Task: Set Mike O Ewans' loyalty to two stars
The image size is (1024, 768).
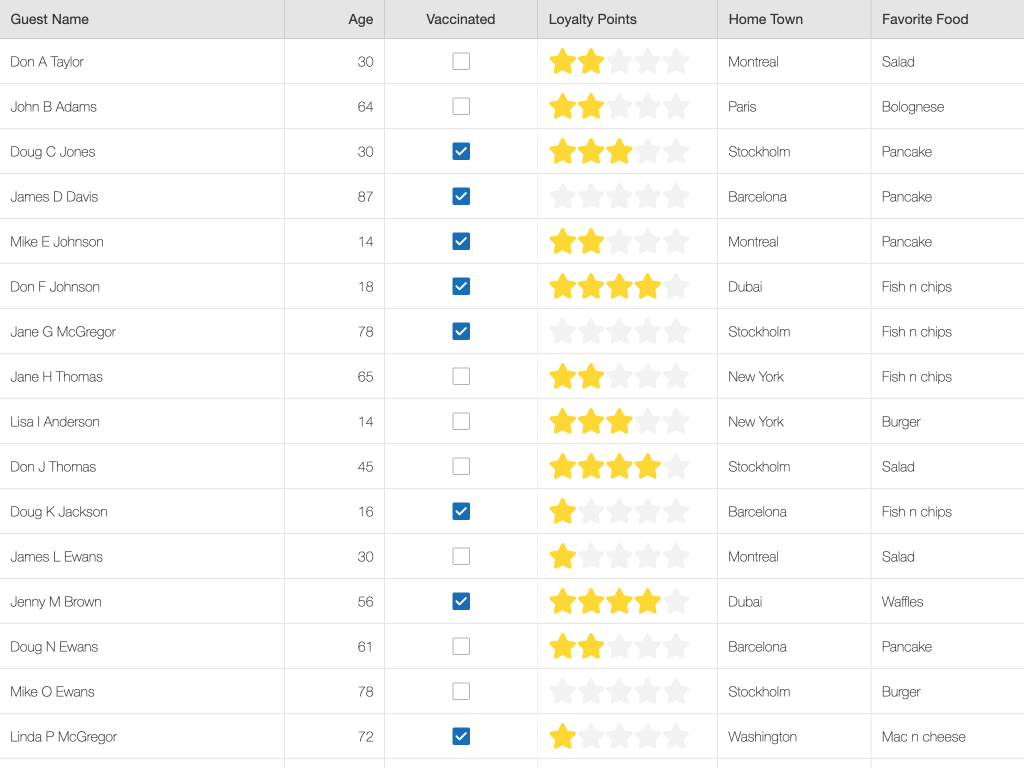Action: (591, 692)
